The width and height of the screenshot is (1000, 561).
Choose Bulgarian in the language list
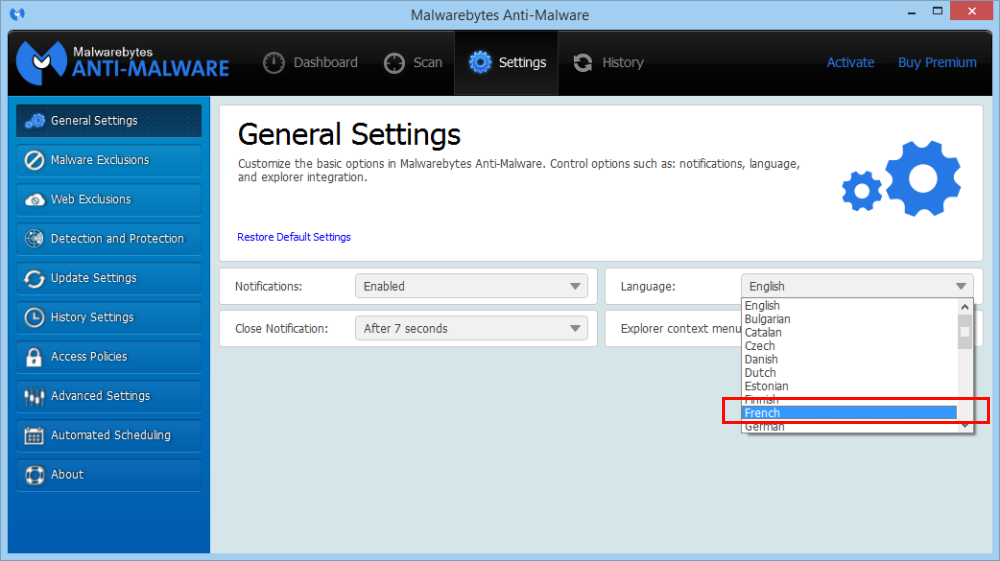[849, 319]
